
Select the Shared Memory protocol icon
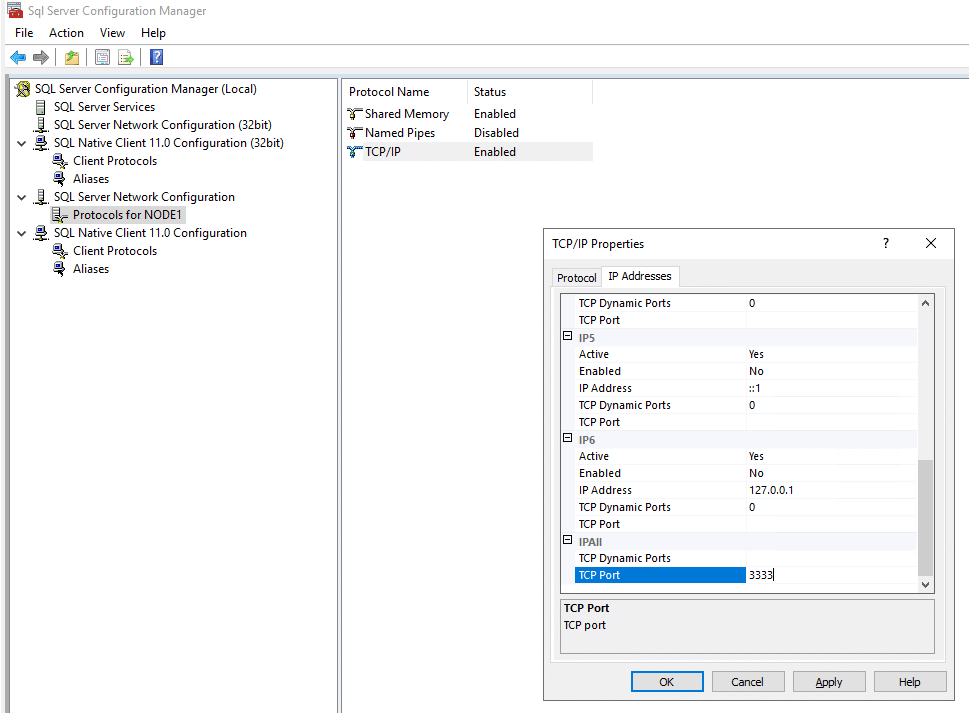[355, 113]
